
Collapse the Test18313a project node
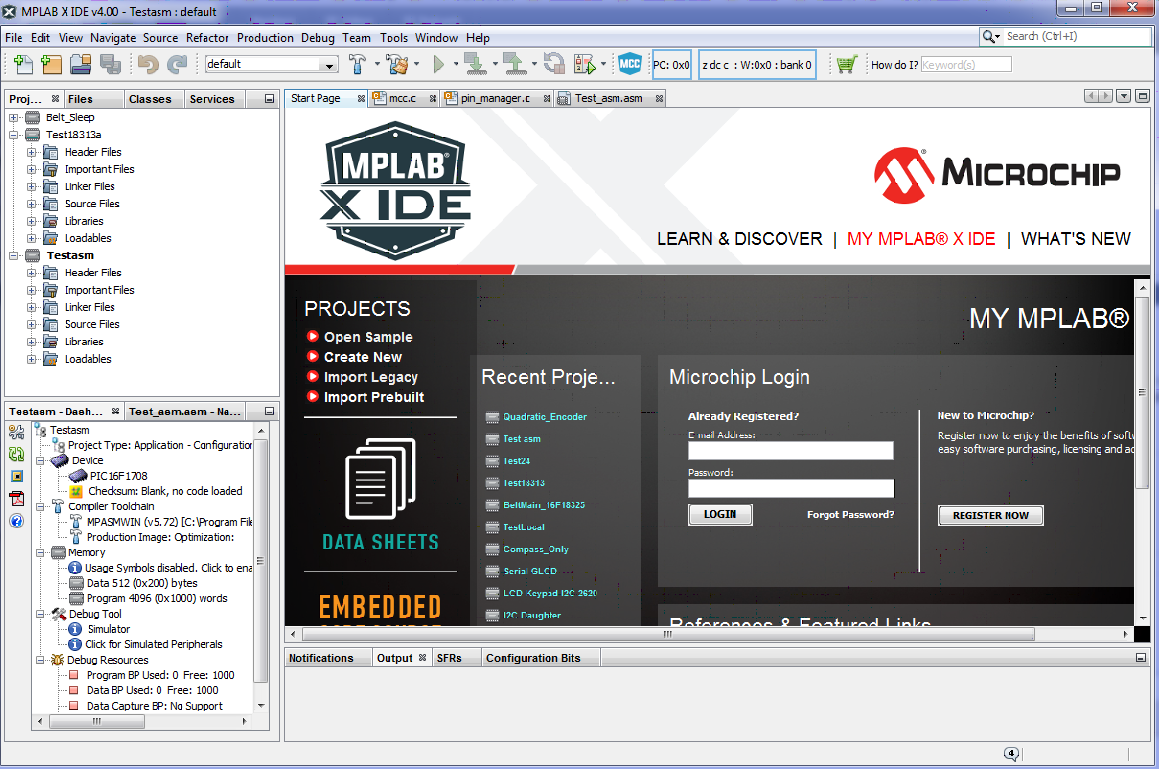pos(13,135)
